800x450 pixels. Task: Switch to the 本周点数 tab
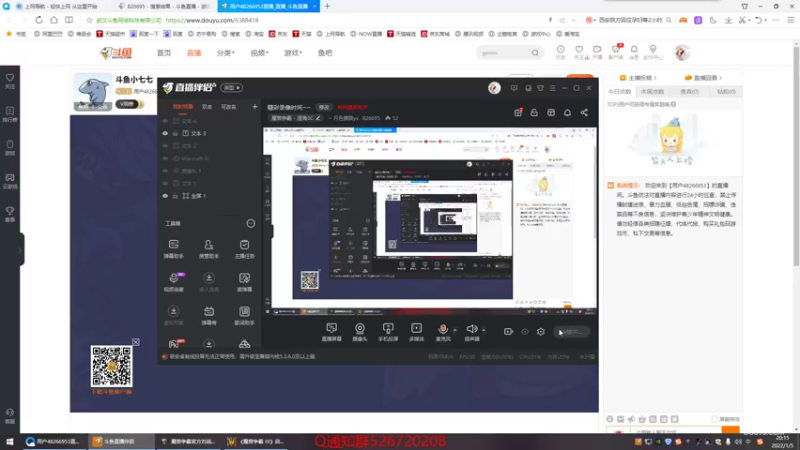(x=653, y=92)
